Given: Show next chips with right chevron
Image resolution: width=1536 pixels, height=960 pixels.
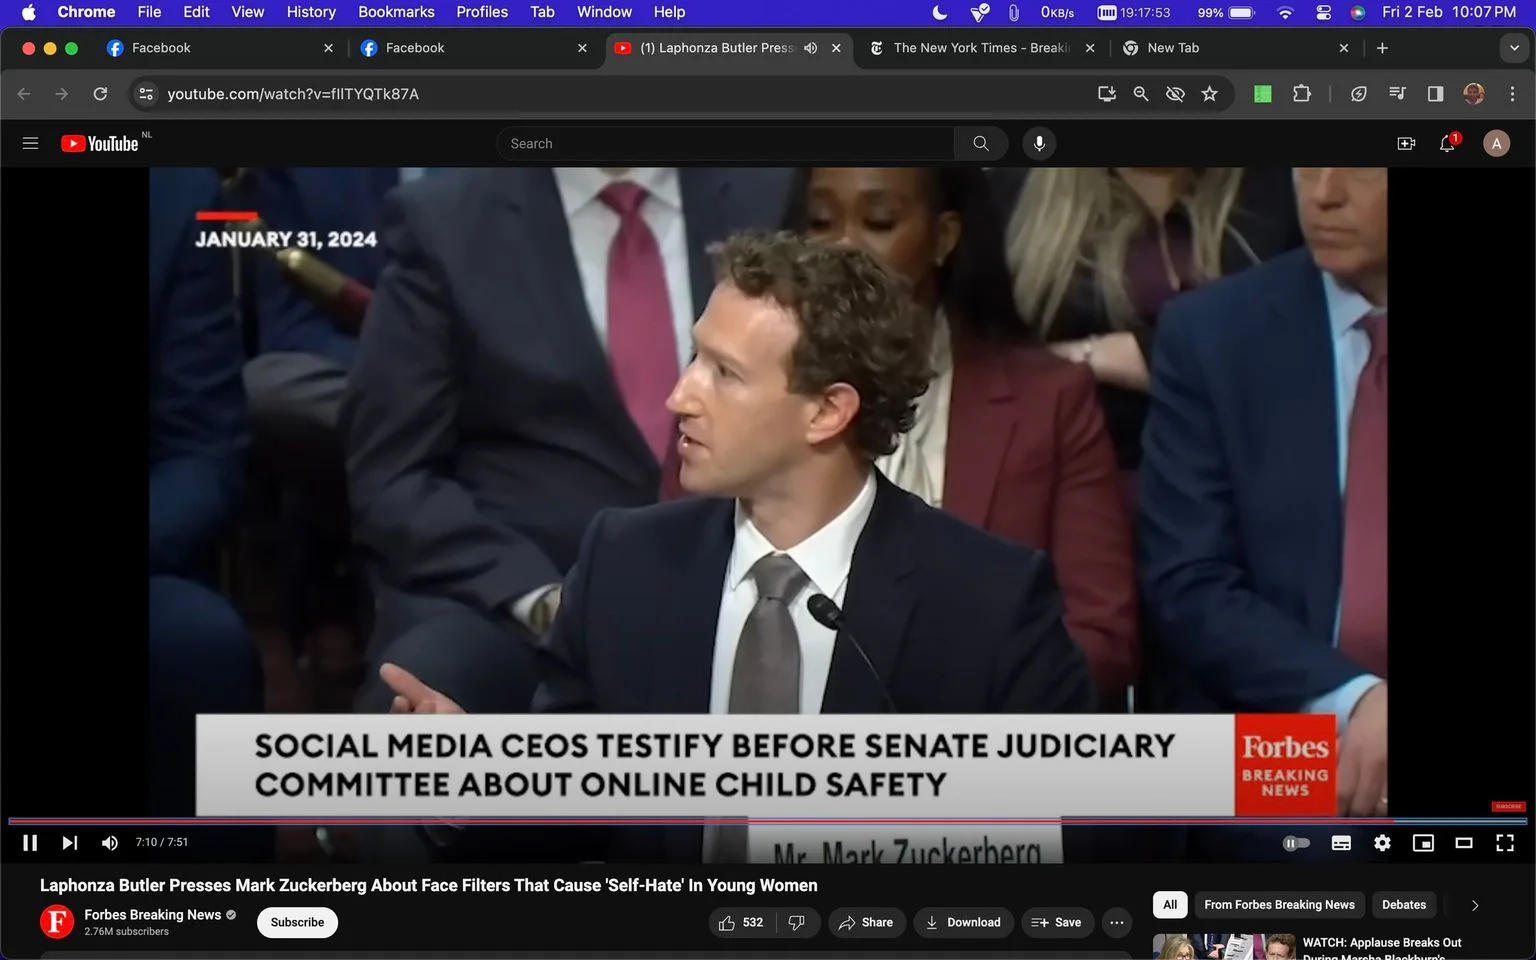Looking at the screenshot, I should 1475,905.
